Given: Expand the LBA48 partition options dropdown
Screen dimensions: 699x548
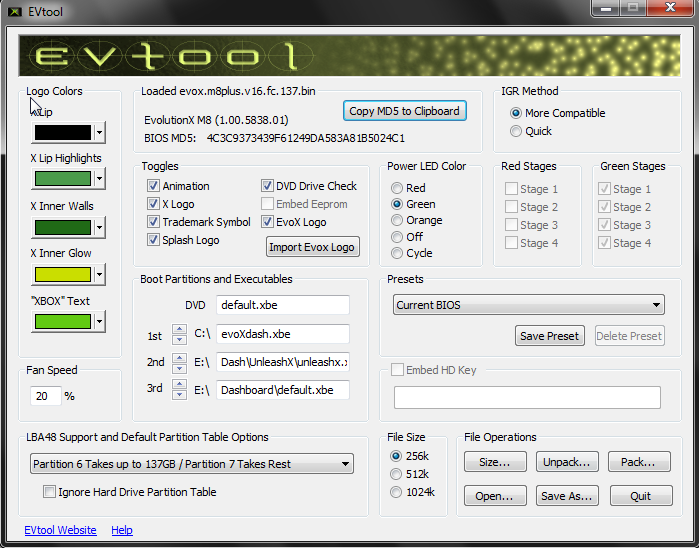Looking at the screenshot, I should pyautogui.click(x=192, y=464).
